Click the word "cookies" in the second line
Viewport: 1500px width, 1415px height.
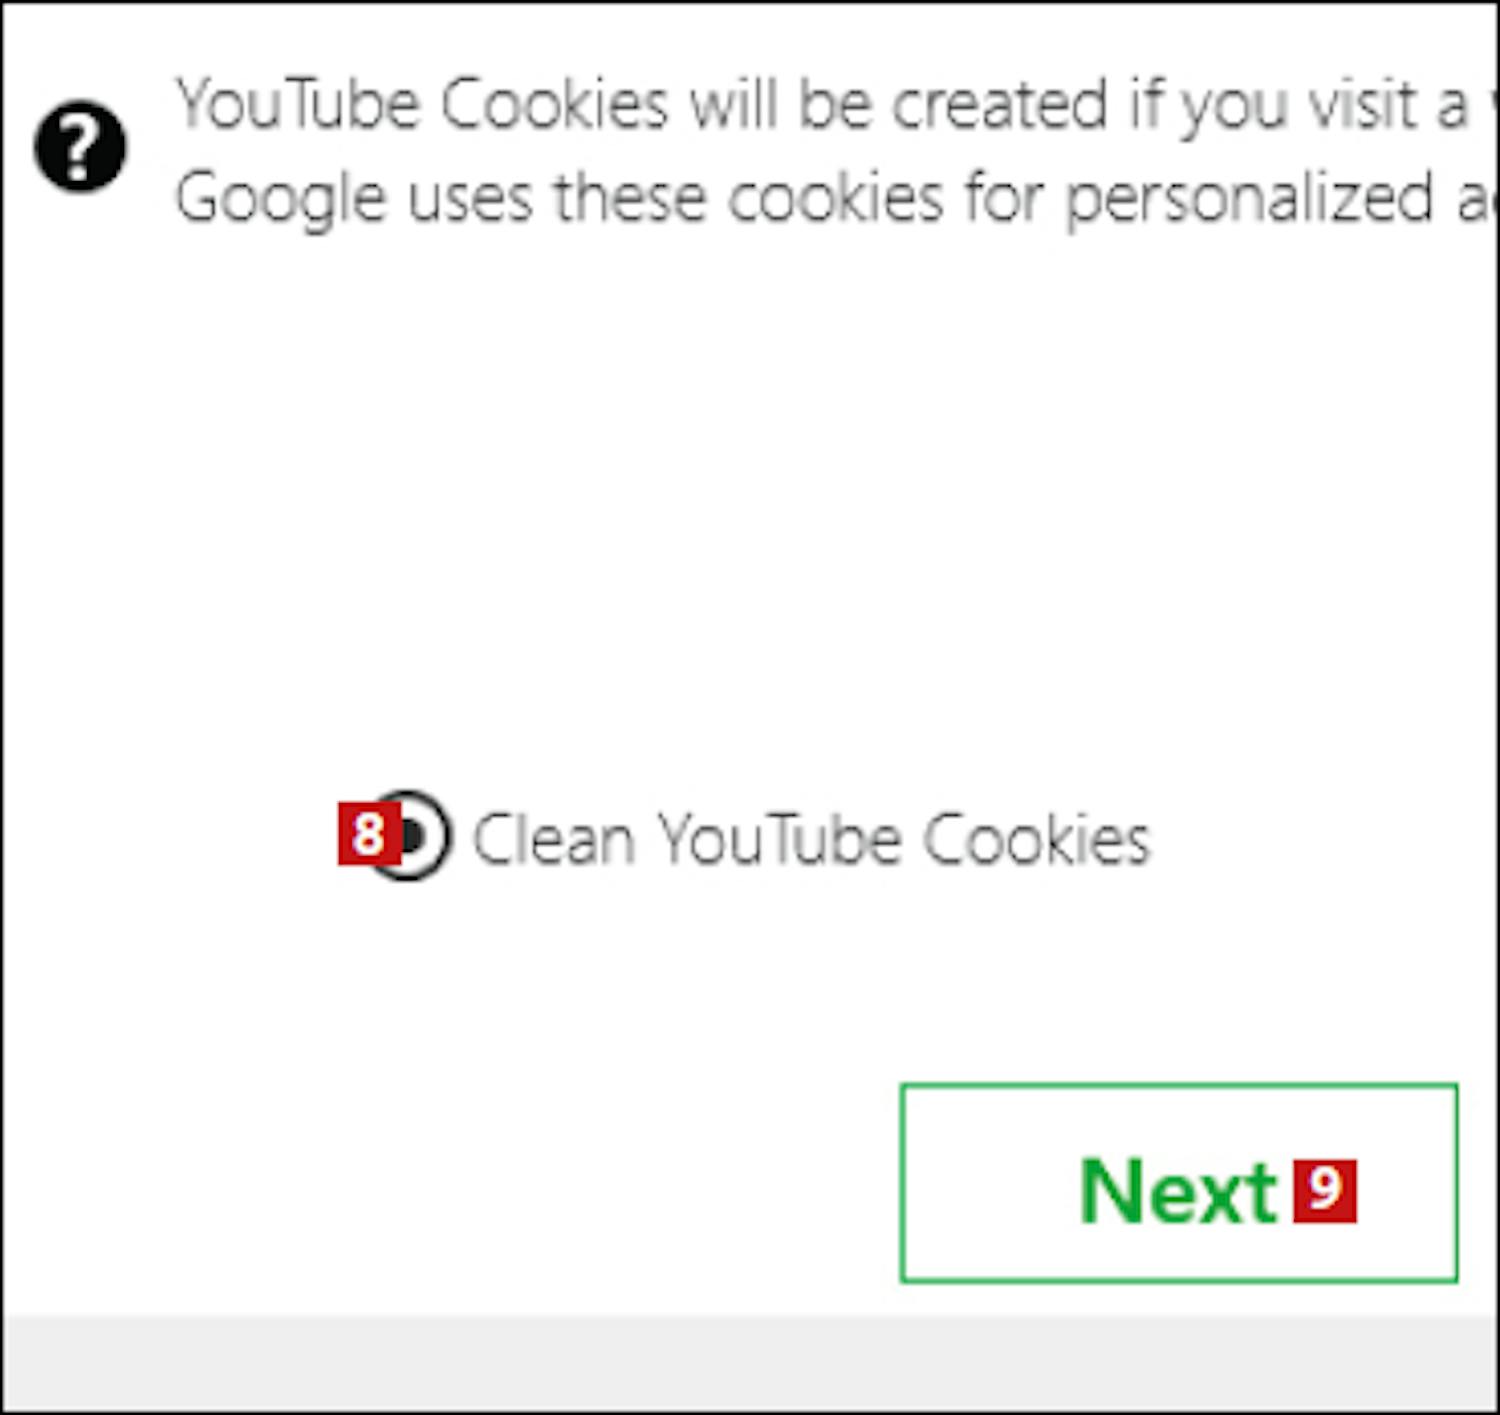coord(836,198)
